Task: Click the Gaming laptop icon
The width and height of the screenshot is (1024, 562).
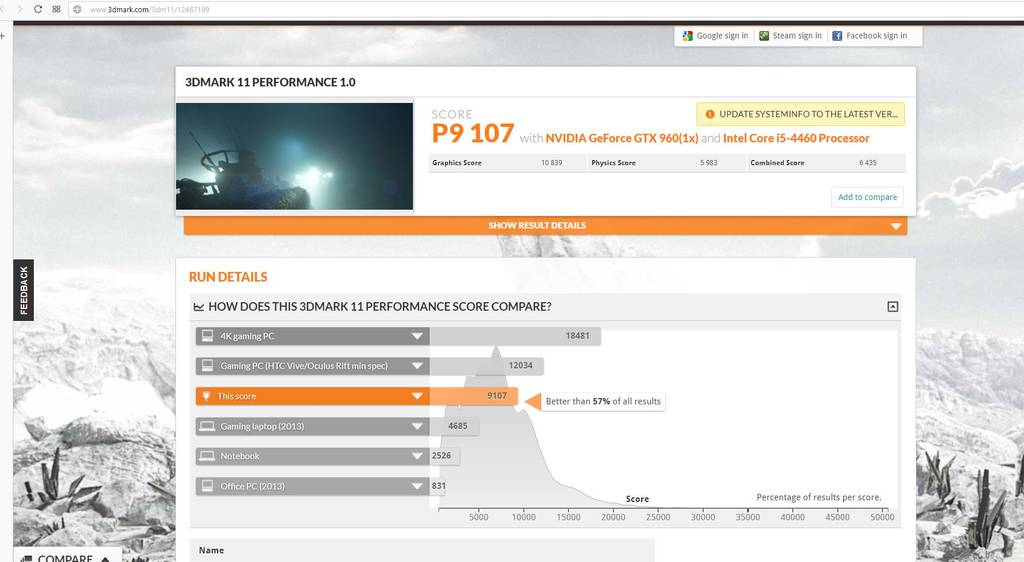Action: [207, 426]
